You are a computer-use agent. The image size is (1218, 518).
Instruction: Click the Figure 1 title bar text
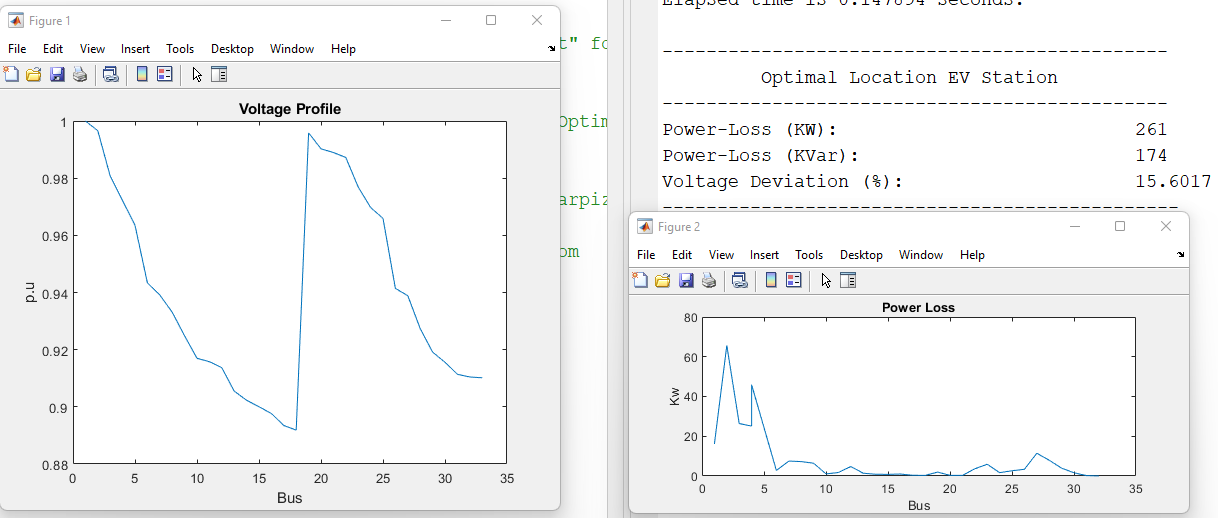coord(50,21)
